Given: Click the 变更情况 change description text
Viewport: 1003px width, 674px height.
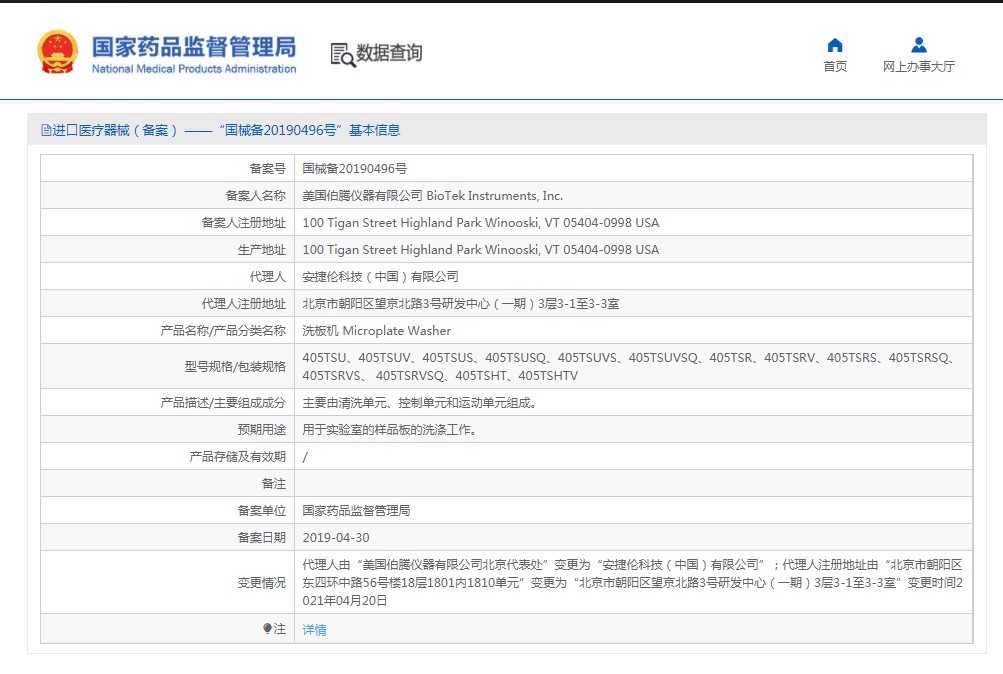Looking at the screenshot, I should (632, 582).
